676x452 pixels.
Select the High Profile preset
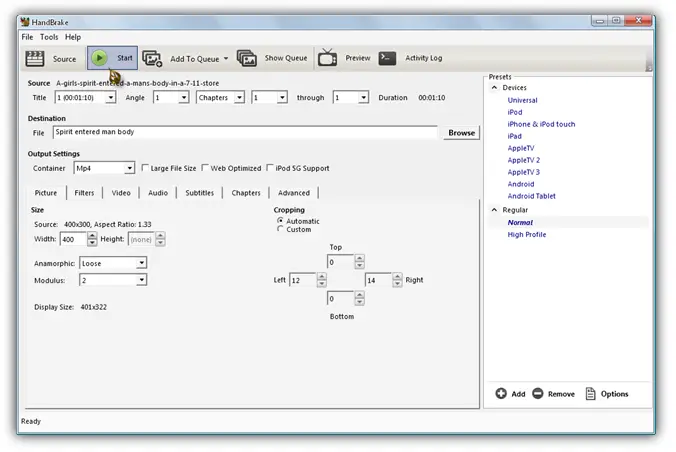526,235
